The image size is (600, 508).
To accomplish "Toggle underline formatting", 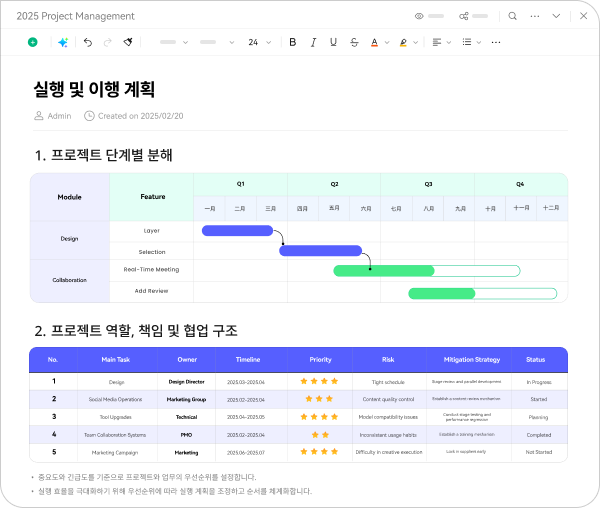I will (334, 42).
